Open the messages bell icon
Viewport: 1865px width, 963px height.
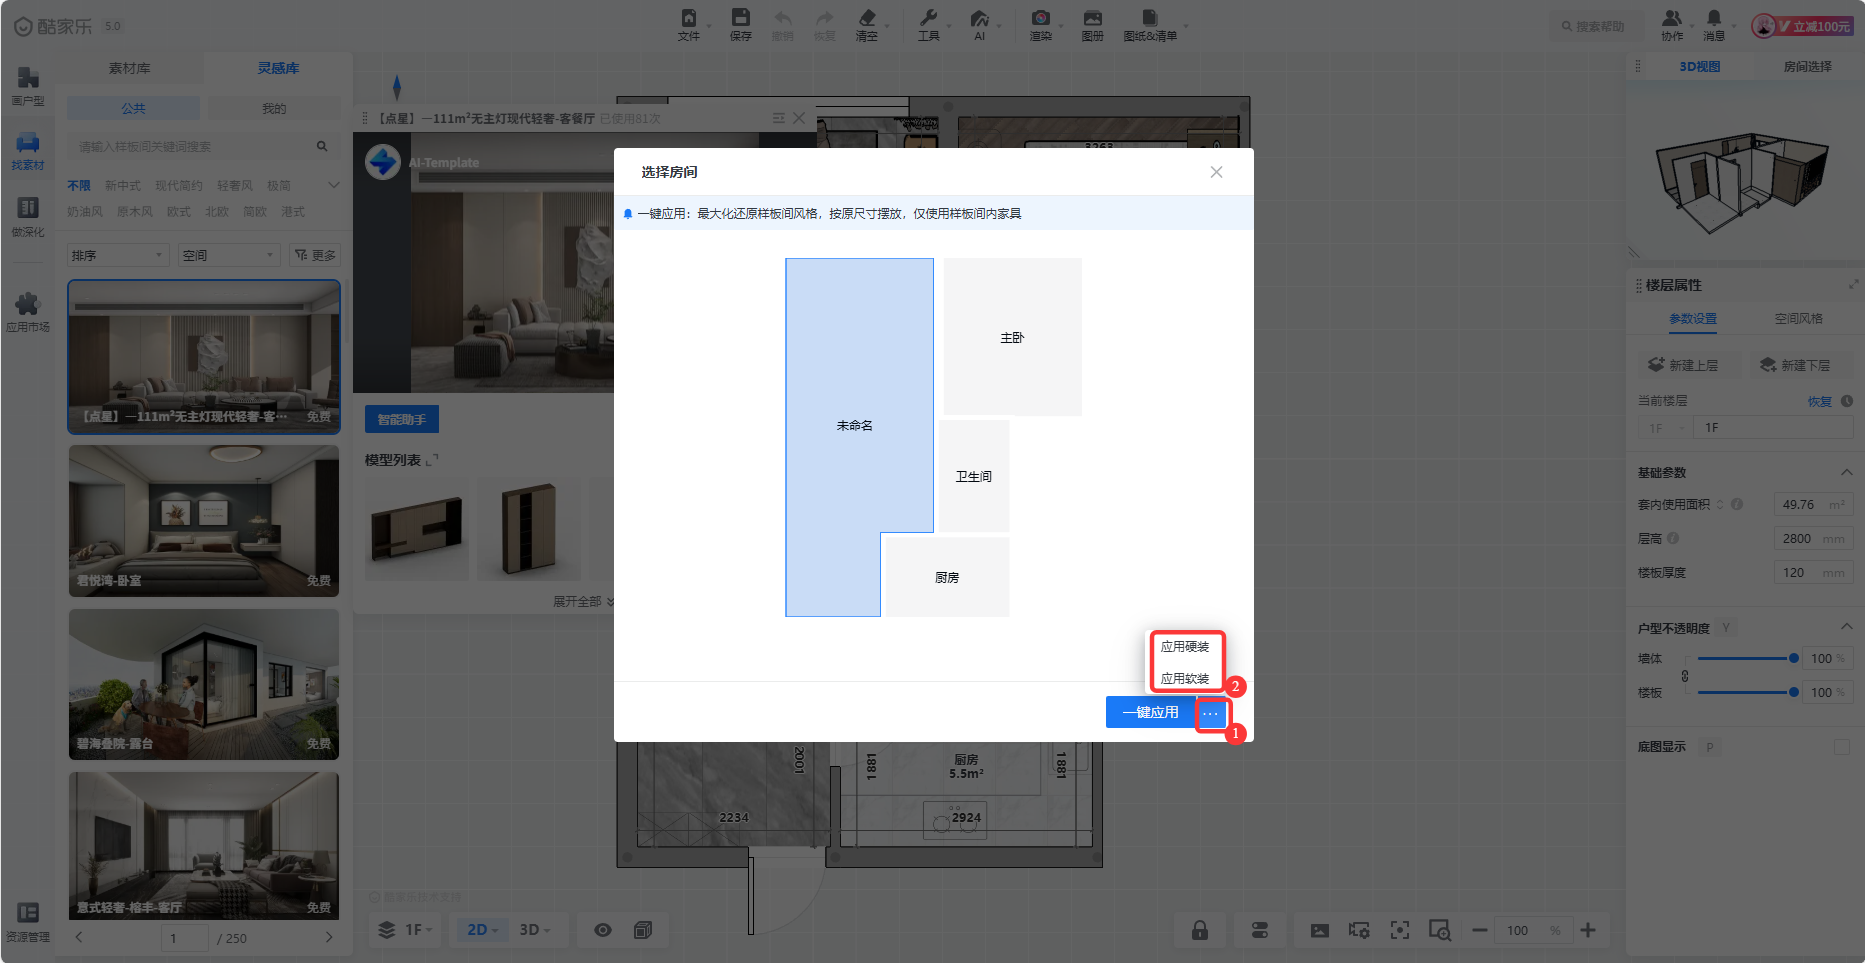pyautogui.click(x=1714, y=24)
